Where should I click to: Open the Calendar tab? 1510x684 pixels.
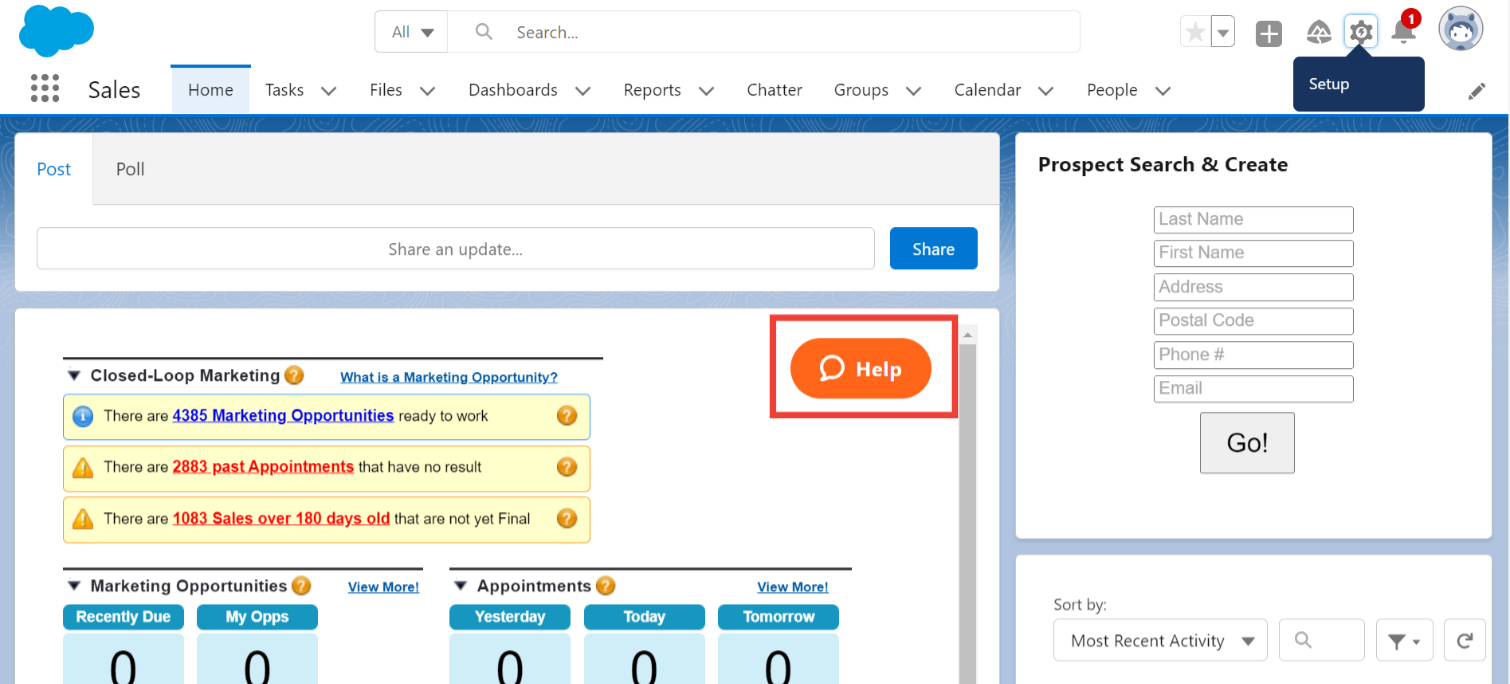987,90
